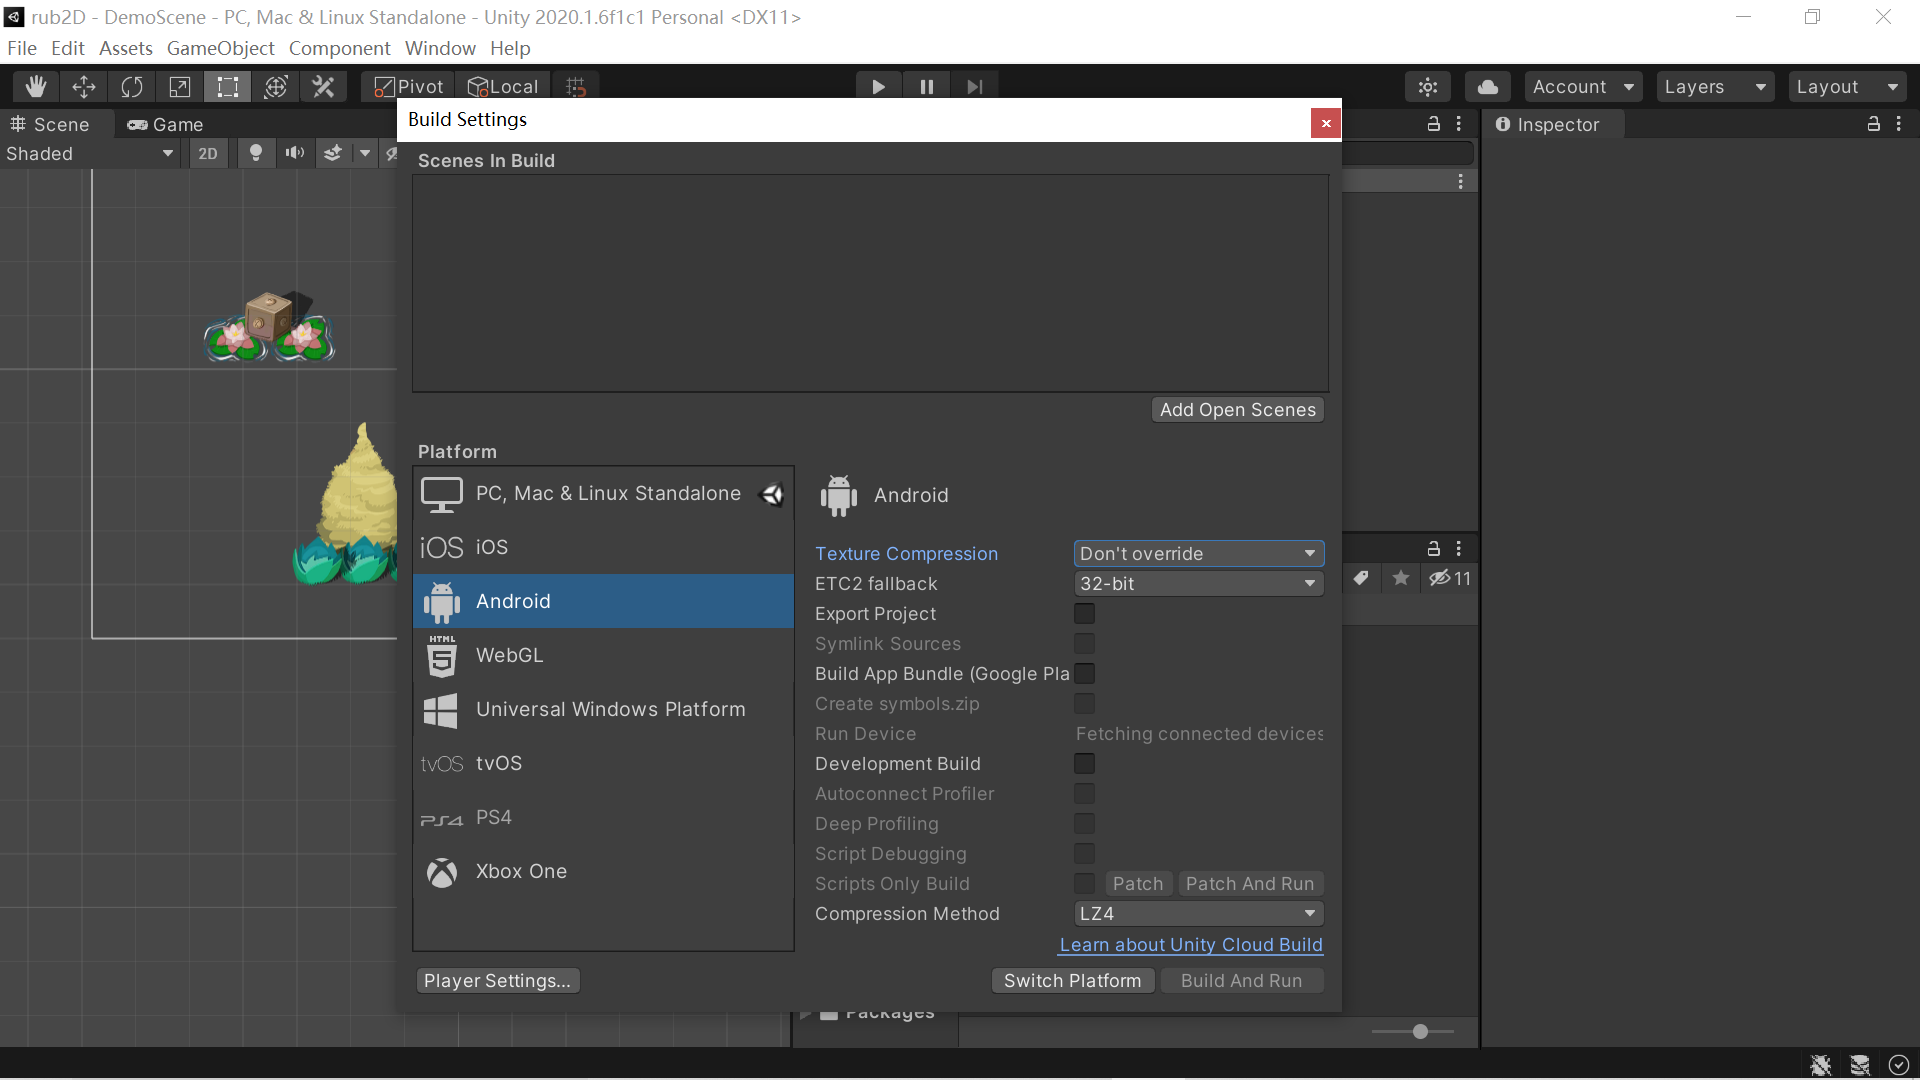Select the Hand tool in toolbar

click(x=36, y=87)
